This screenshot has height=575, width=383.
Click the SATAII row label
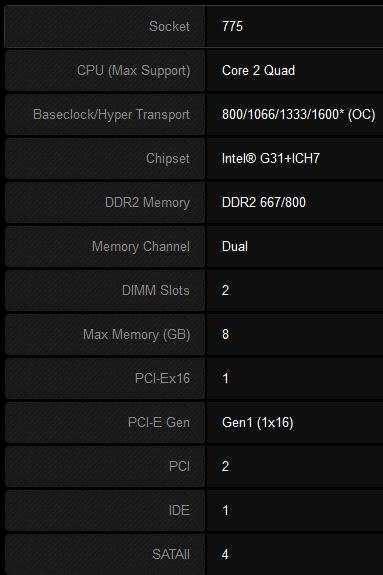[171, 554]
